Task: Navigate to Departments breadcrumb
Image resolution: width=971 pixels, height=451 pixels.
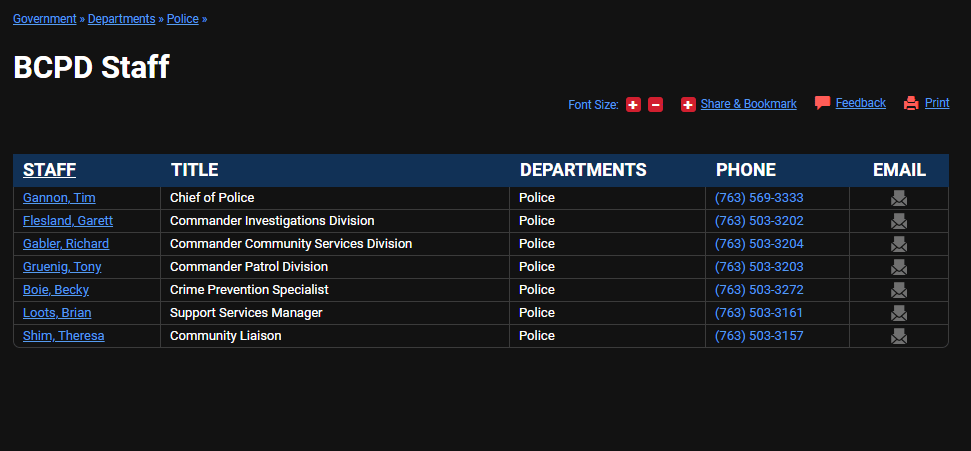Action: pyautogui.click(x=121, y=19)
